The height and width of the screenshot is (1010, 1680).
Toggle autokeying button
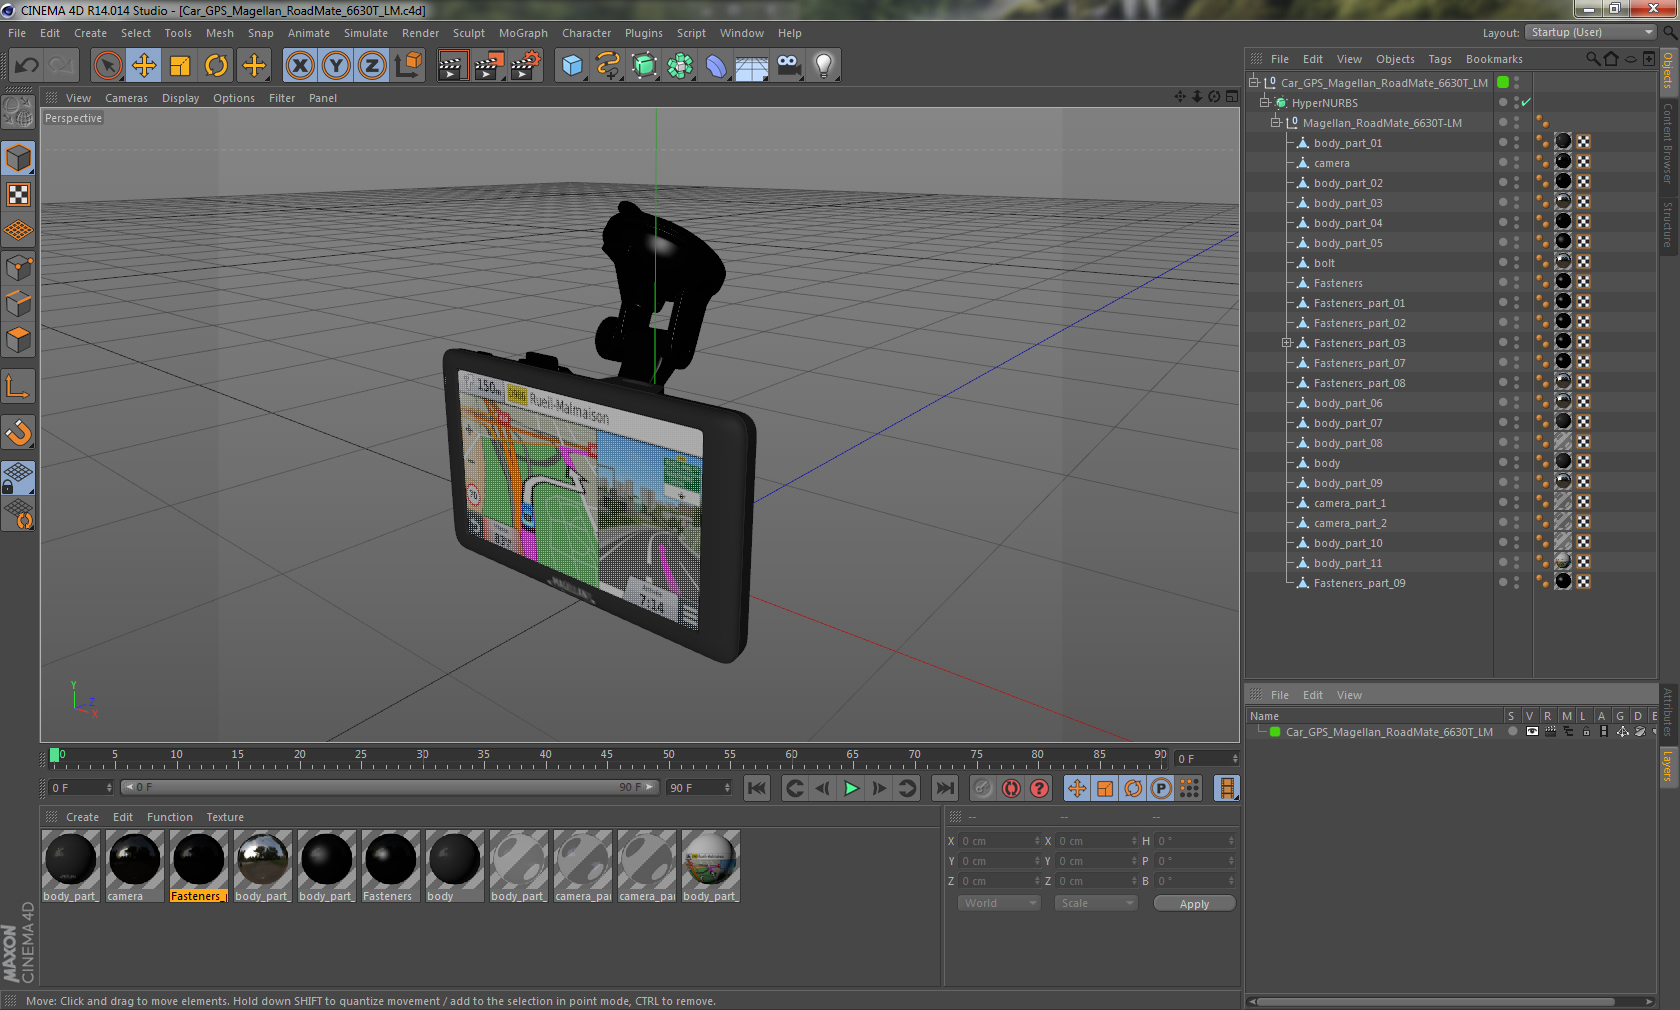point(1011,788)
